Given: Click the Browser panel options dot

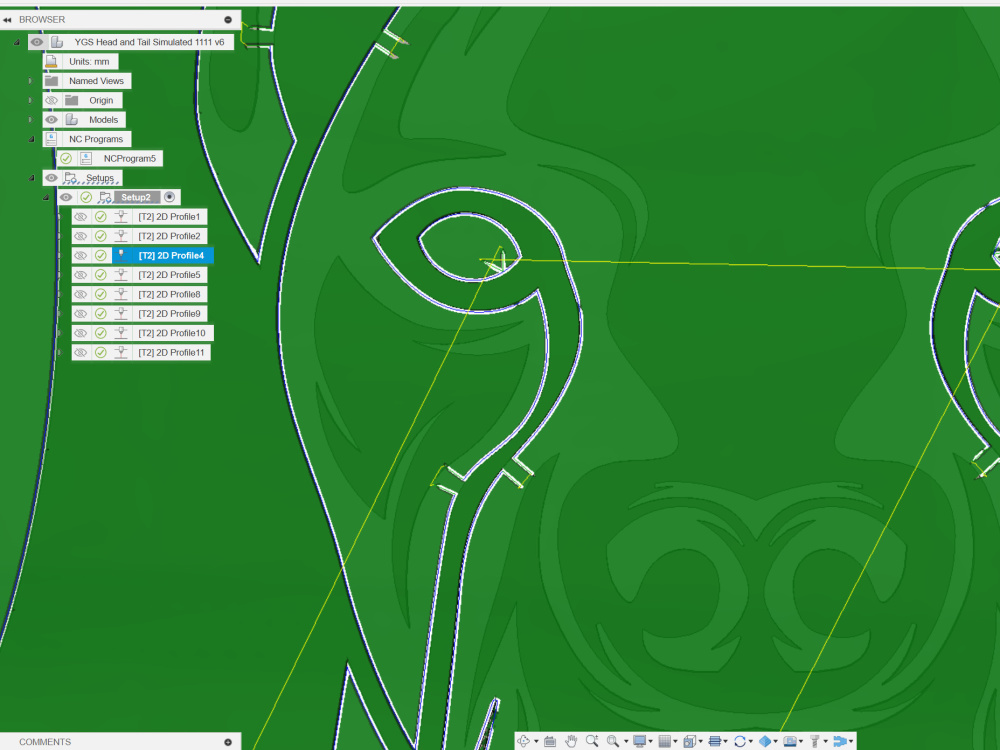Looking at the screenshot, I should click(228, 20).
